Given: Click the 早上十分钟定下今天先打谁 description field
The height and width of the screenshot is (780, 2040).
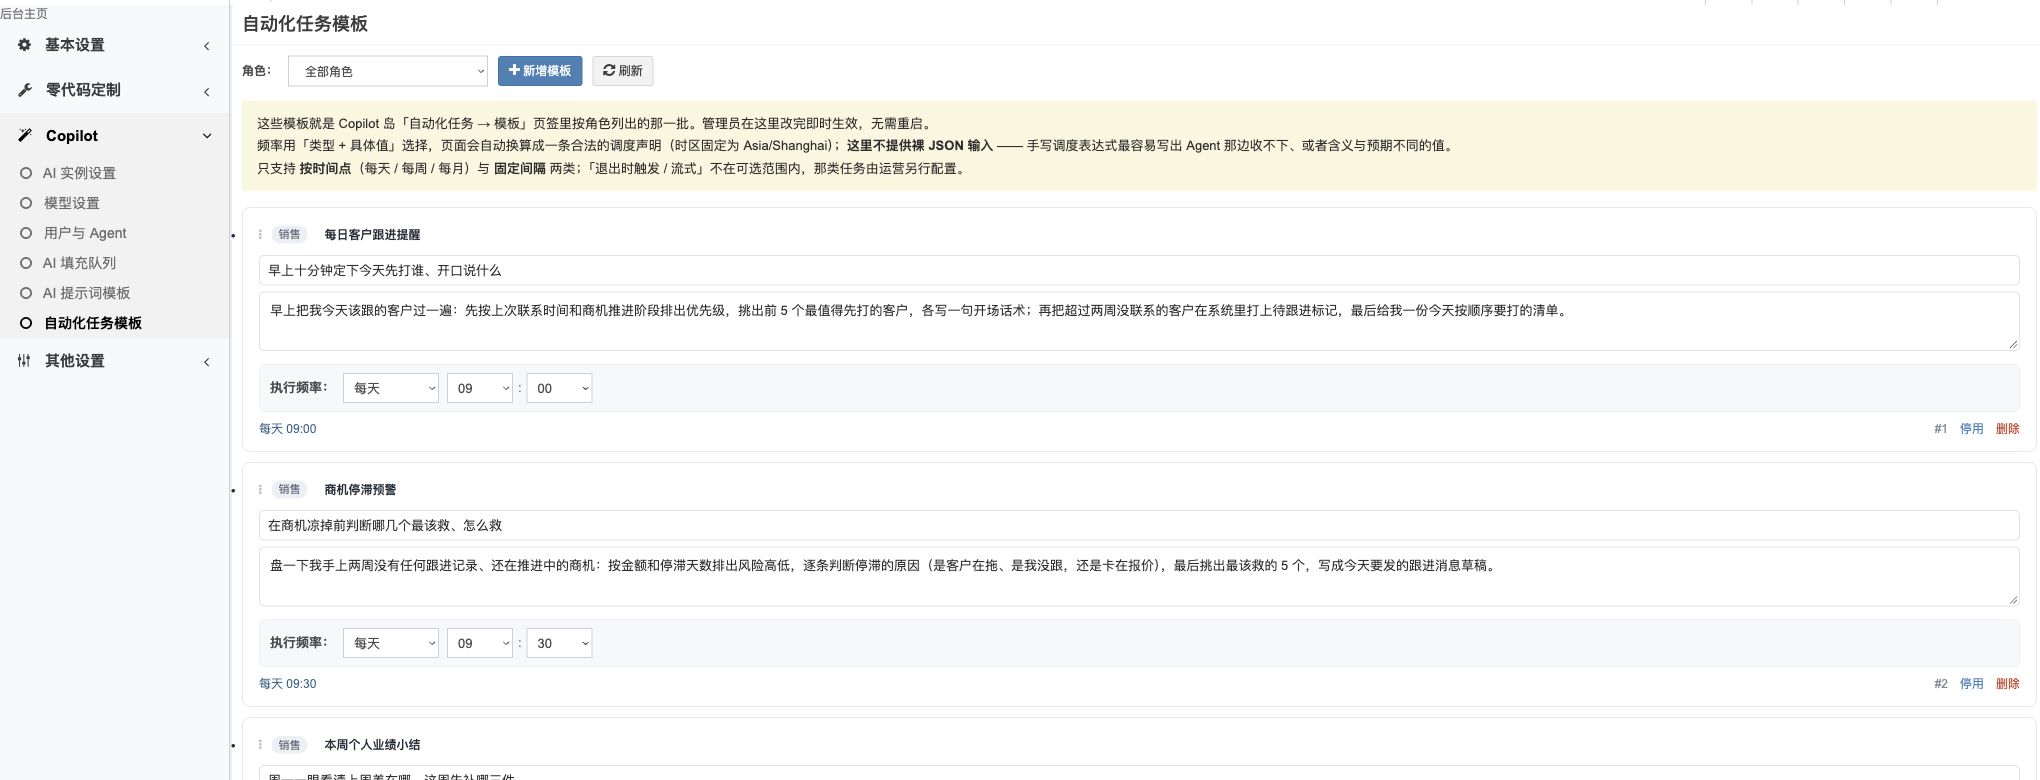Looking at the screenshot, I should click(x=1138, y=270).
